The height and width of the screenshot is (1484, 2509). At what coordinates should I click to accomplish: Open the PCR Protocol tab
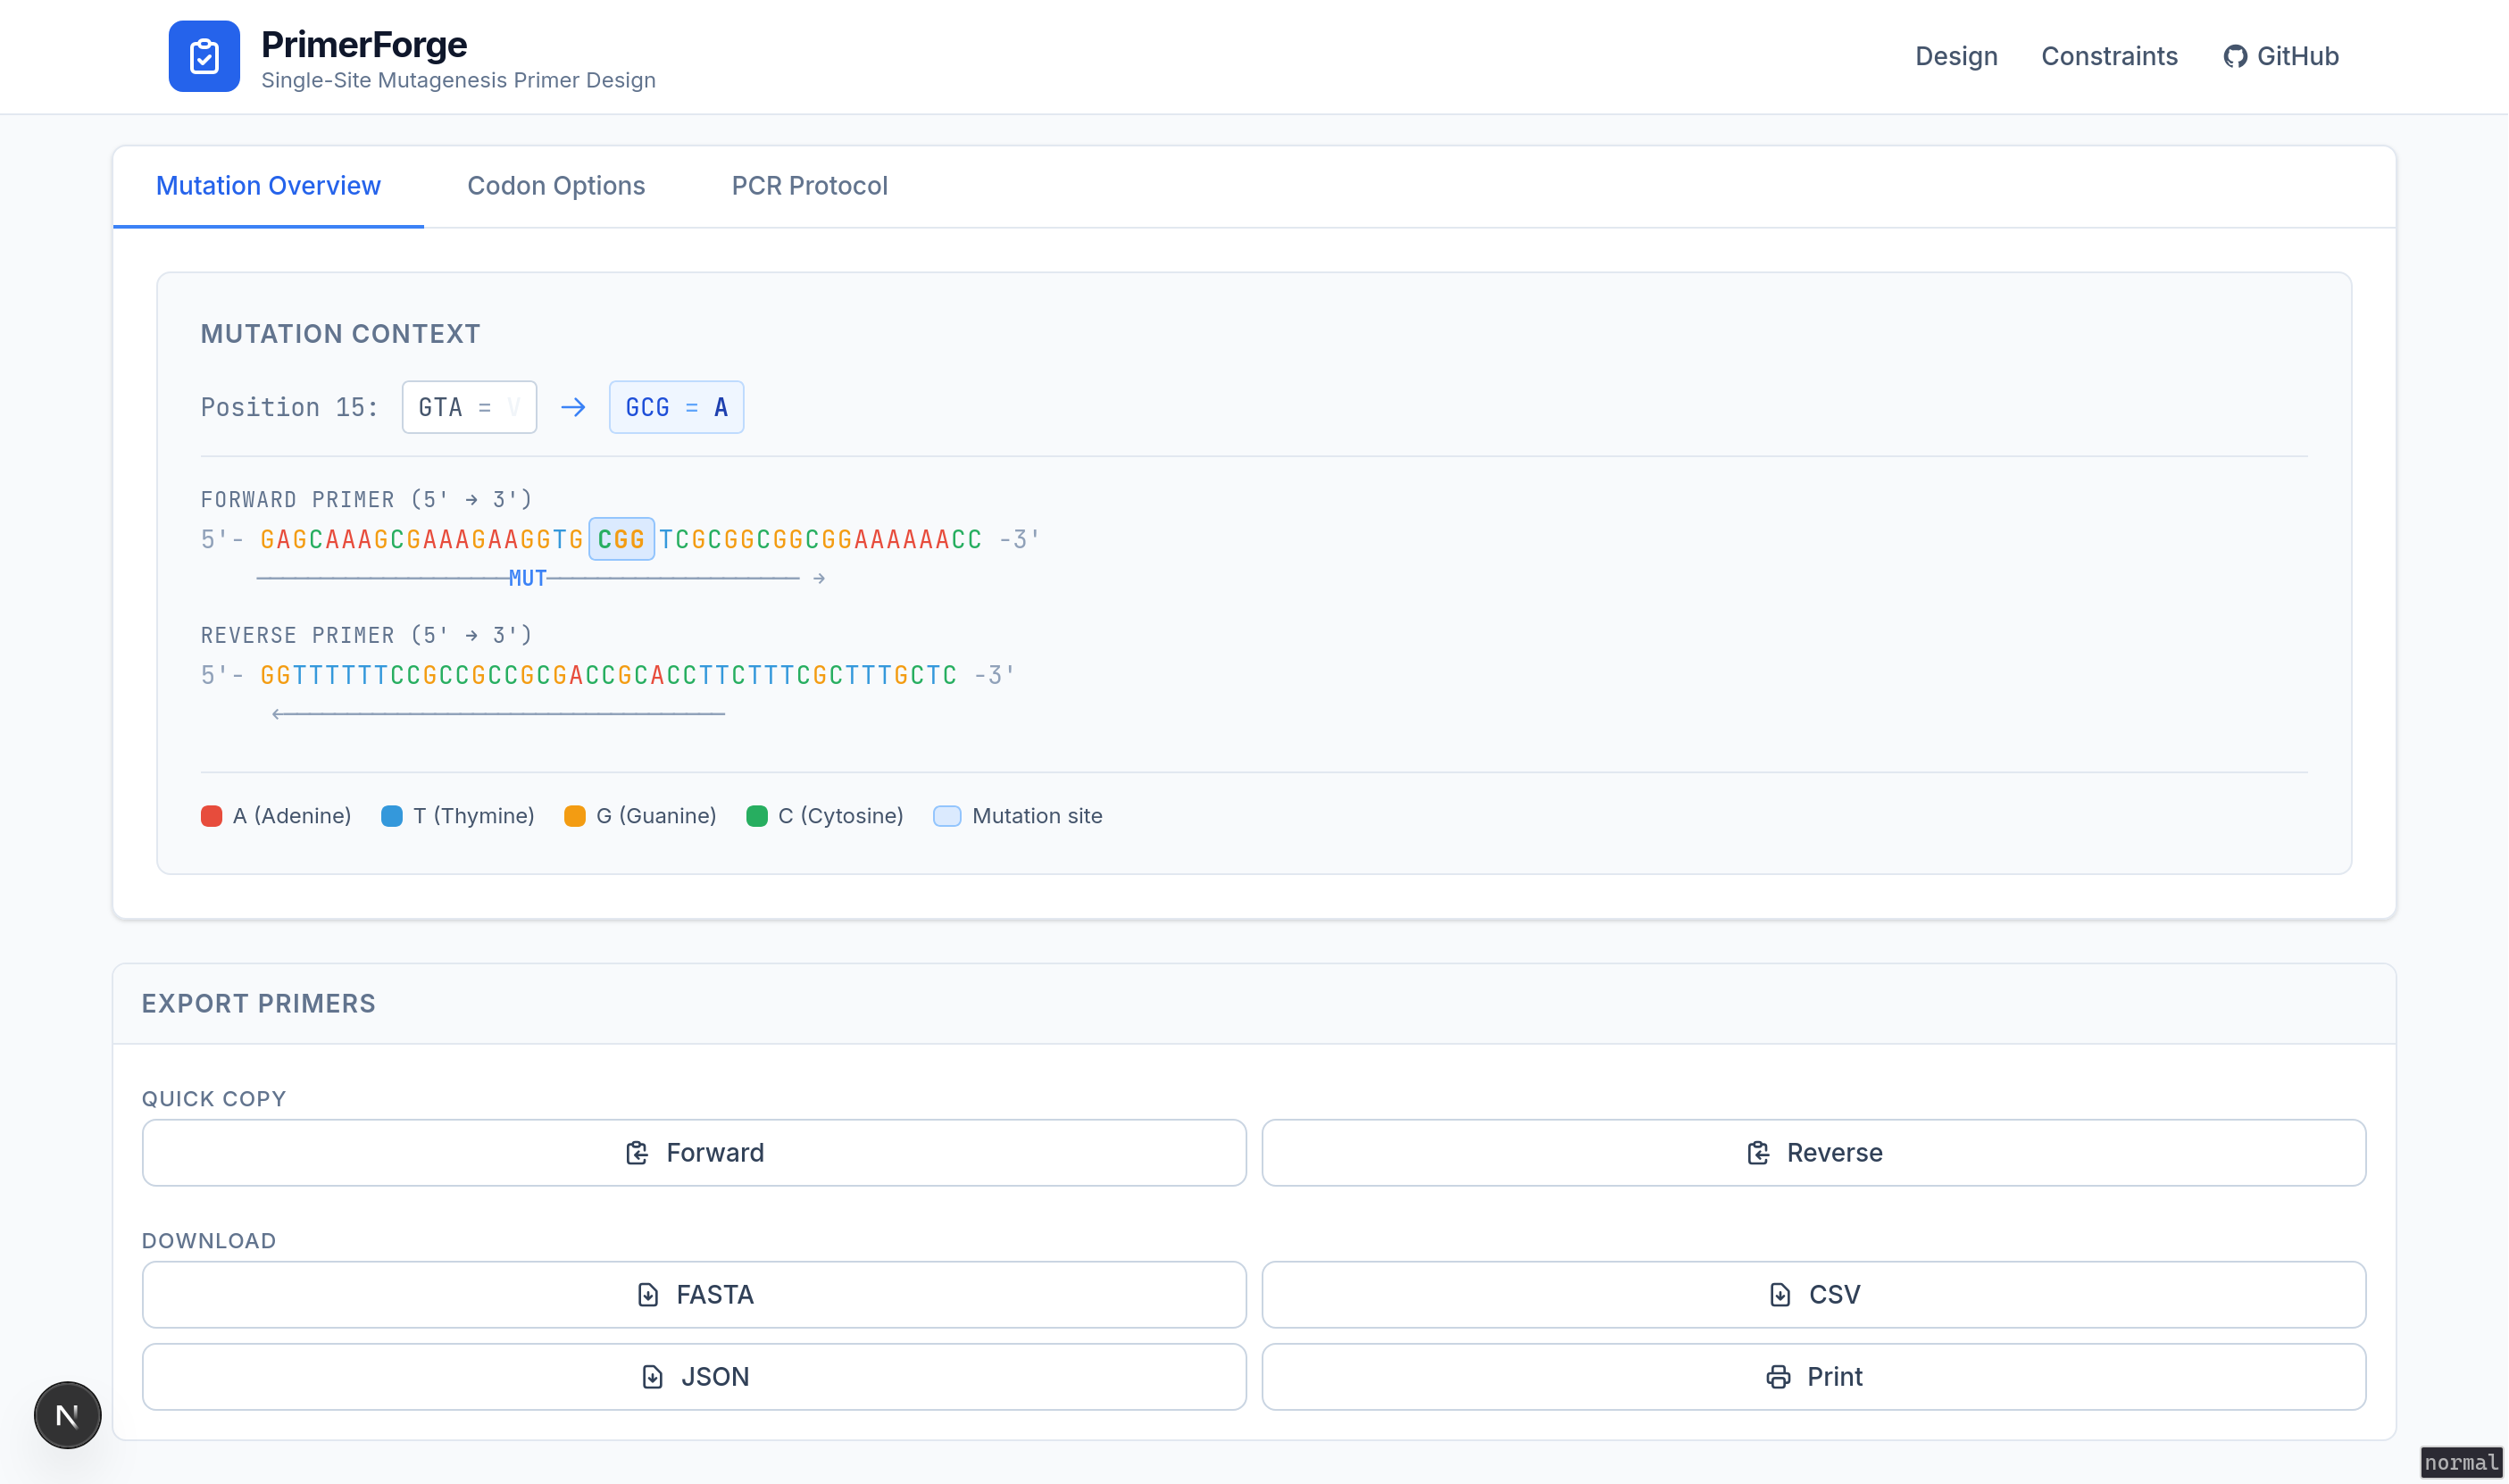(809, 186)
